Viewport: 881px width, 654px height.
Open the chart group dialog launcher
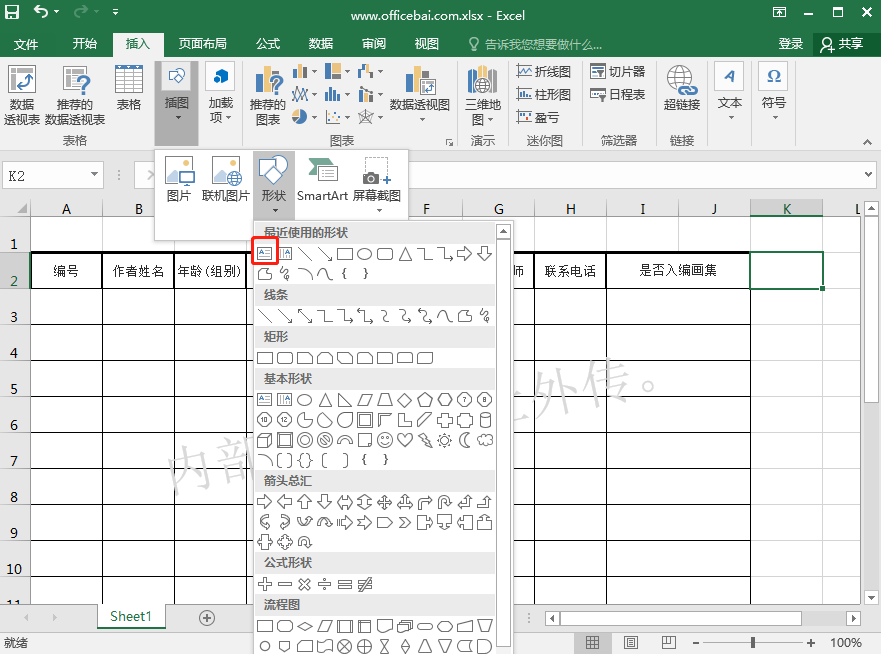(449, 142)
